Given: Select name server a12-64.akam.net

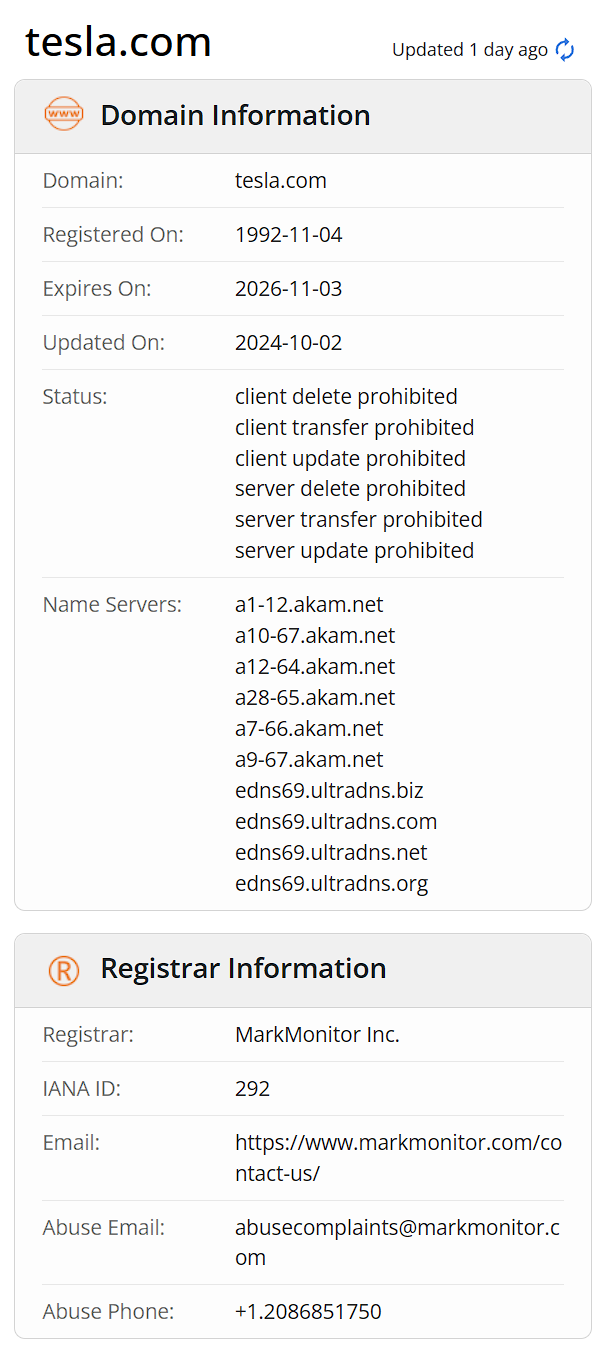Looking at the screenshot, I should (x=315, y=667).
